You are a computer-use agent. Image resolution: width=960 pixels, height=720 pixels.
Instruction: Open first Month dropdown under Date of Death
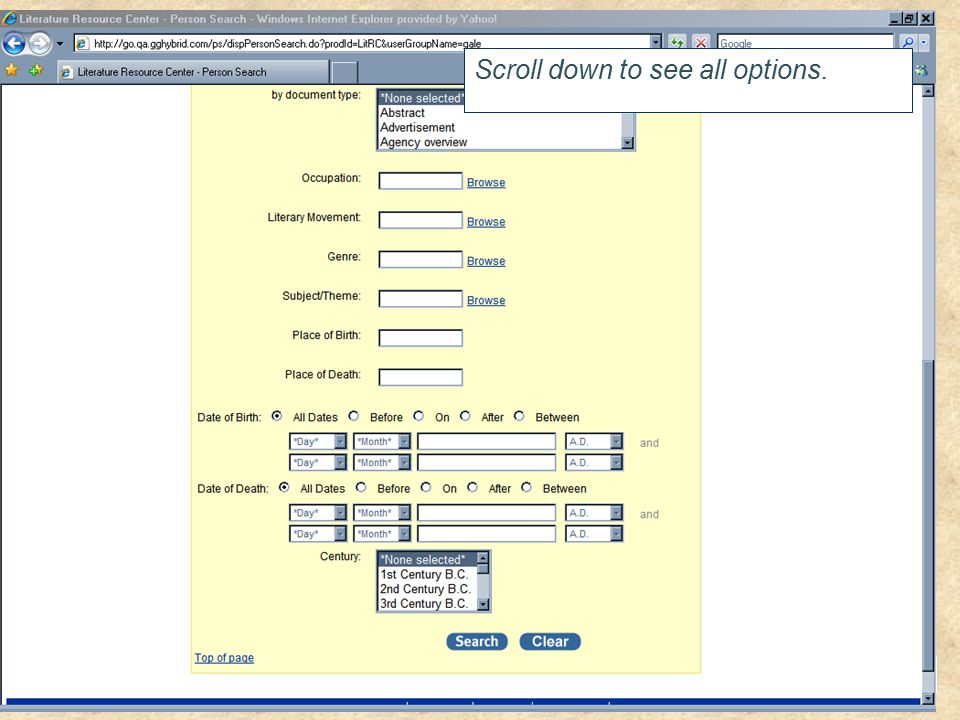click(x=382, y=513)
